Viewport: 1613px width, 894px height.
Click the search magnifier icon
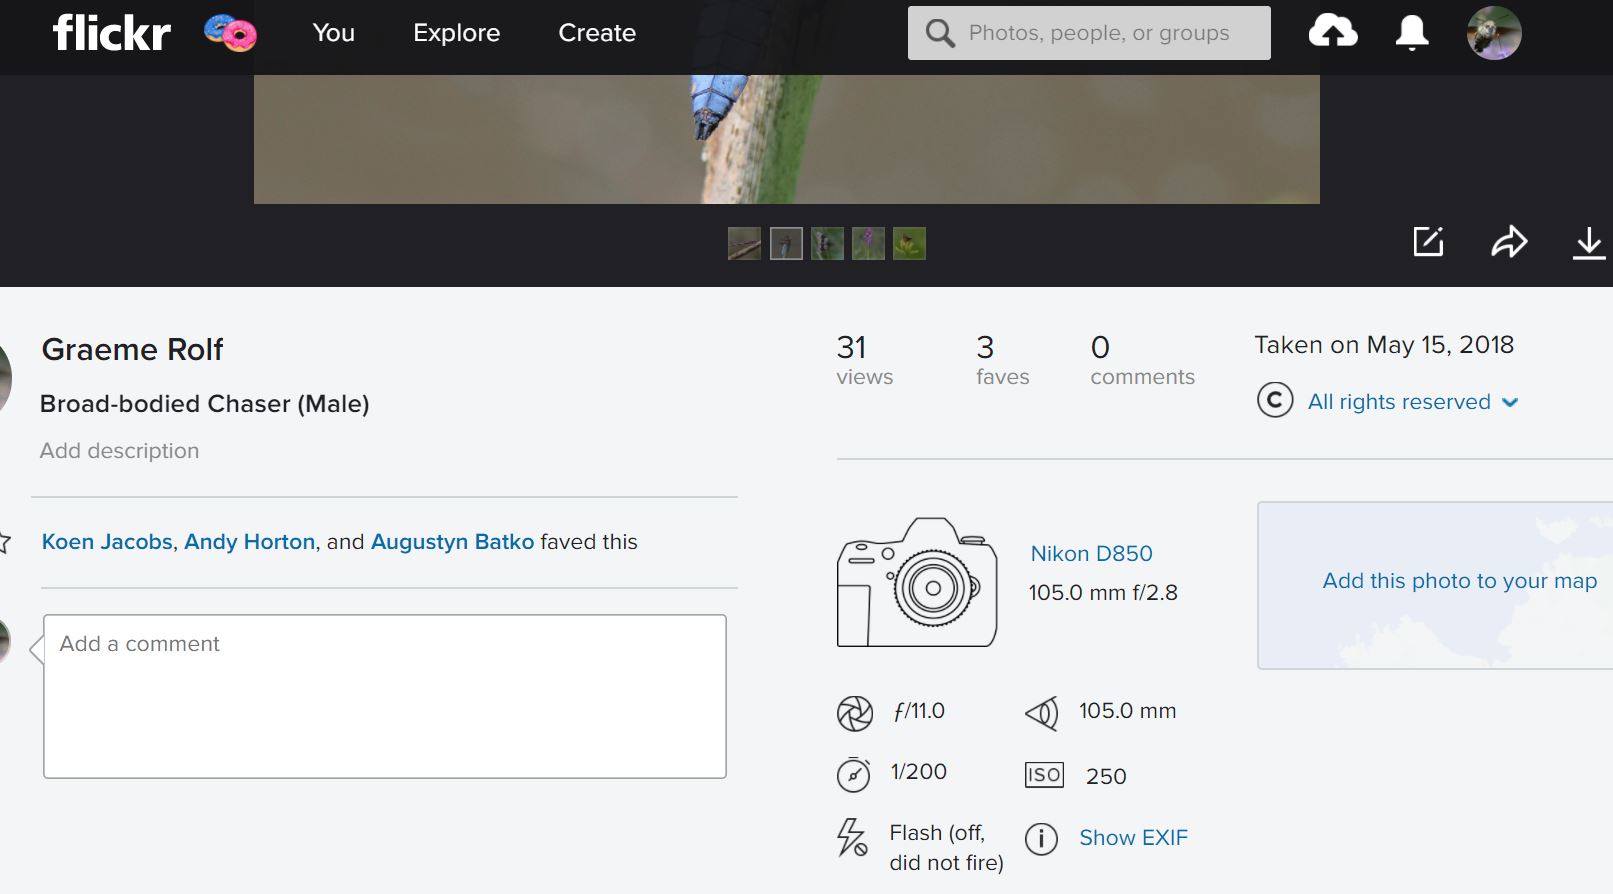940,33
